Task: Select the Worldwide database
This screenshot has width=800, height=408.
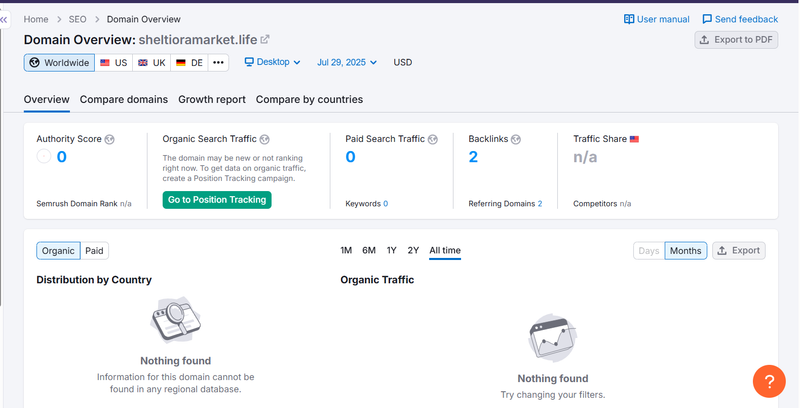Action: coord(59,63)
